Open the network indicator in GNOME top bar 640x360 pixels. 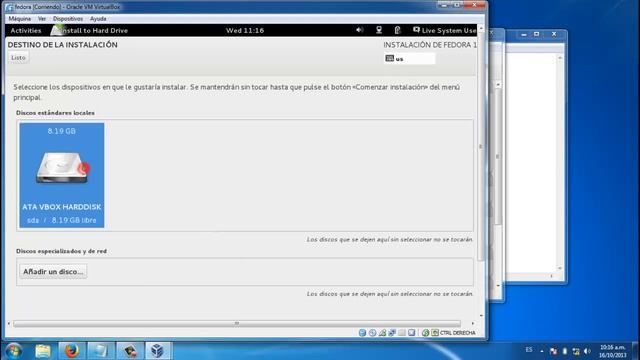coord(379,30)
